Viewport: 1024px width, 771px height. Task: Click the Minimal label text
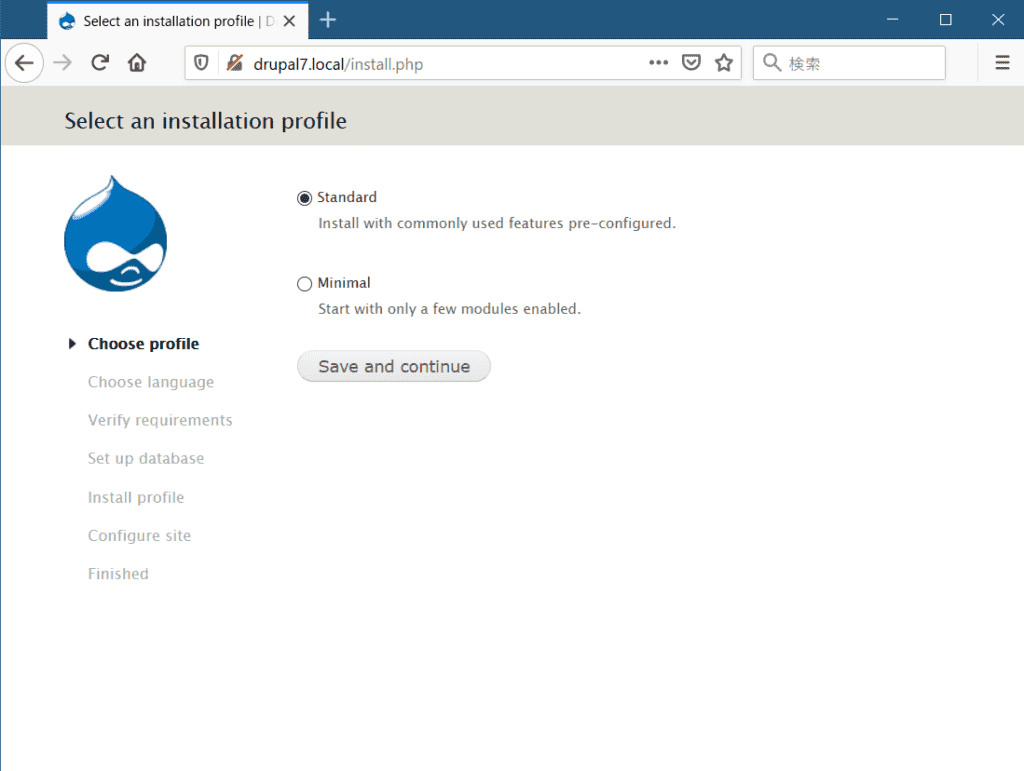pyautogui.click(x=344, y=283)
